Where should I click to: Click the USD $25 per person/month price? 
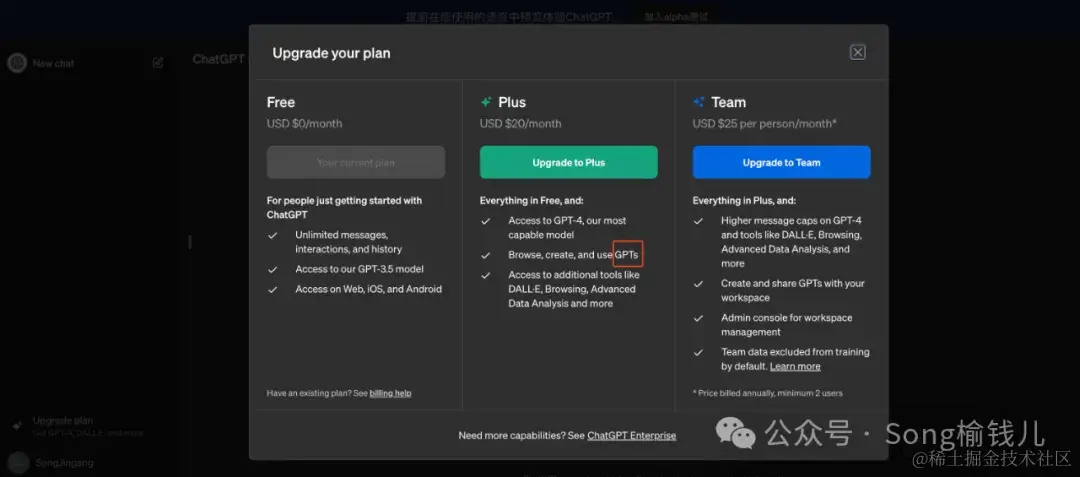coord(765,124)
